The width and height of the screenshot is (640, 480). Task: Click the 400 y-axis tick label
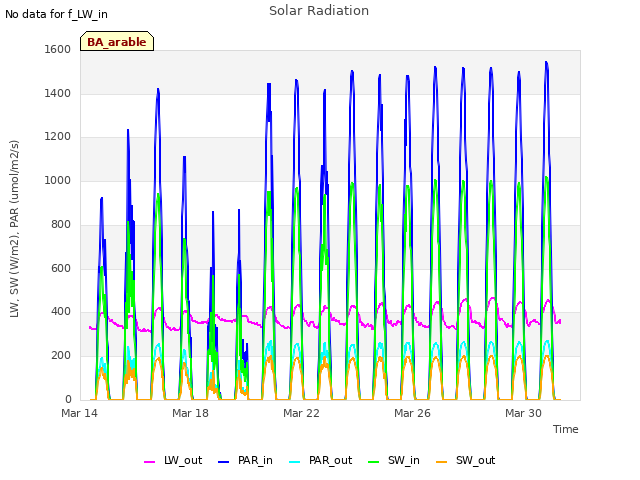[x=61, y=312]
